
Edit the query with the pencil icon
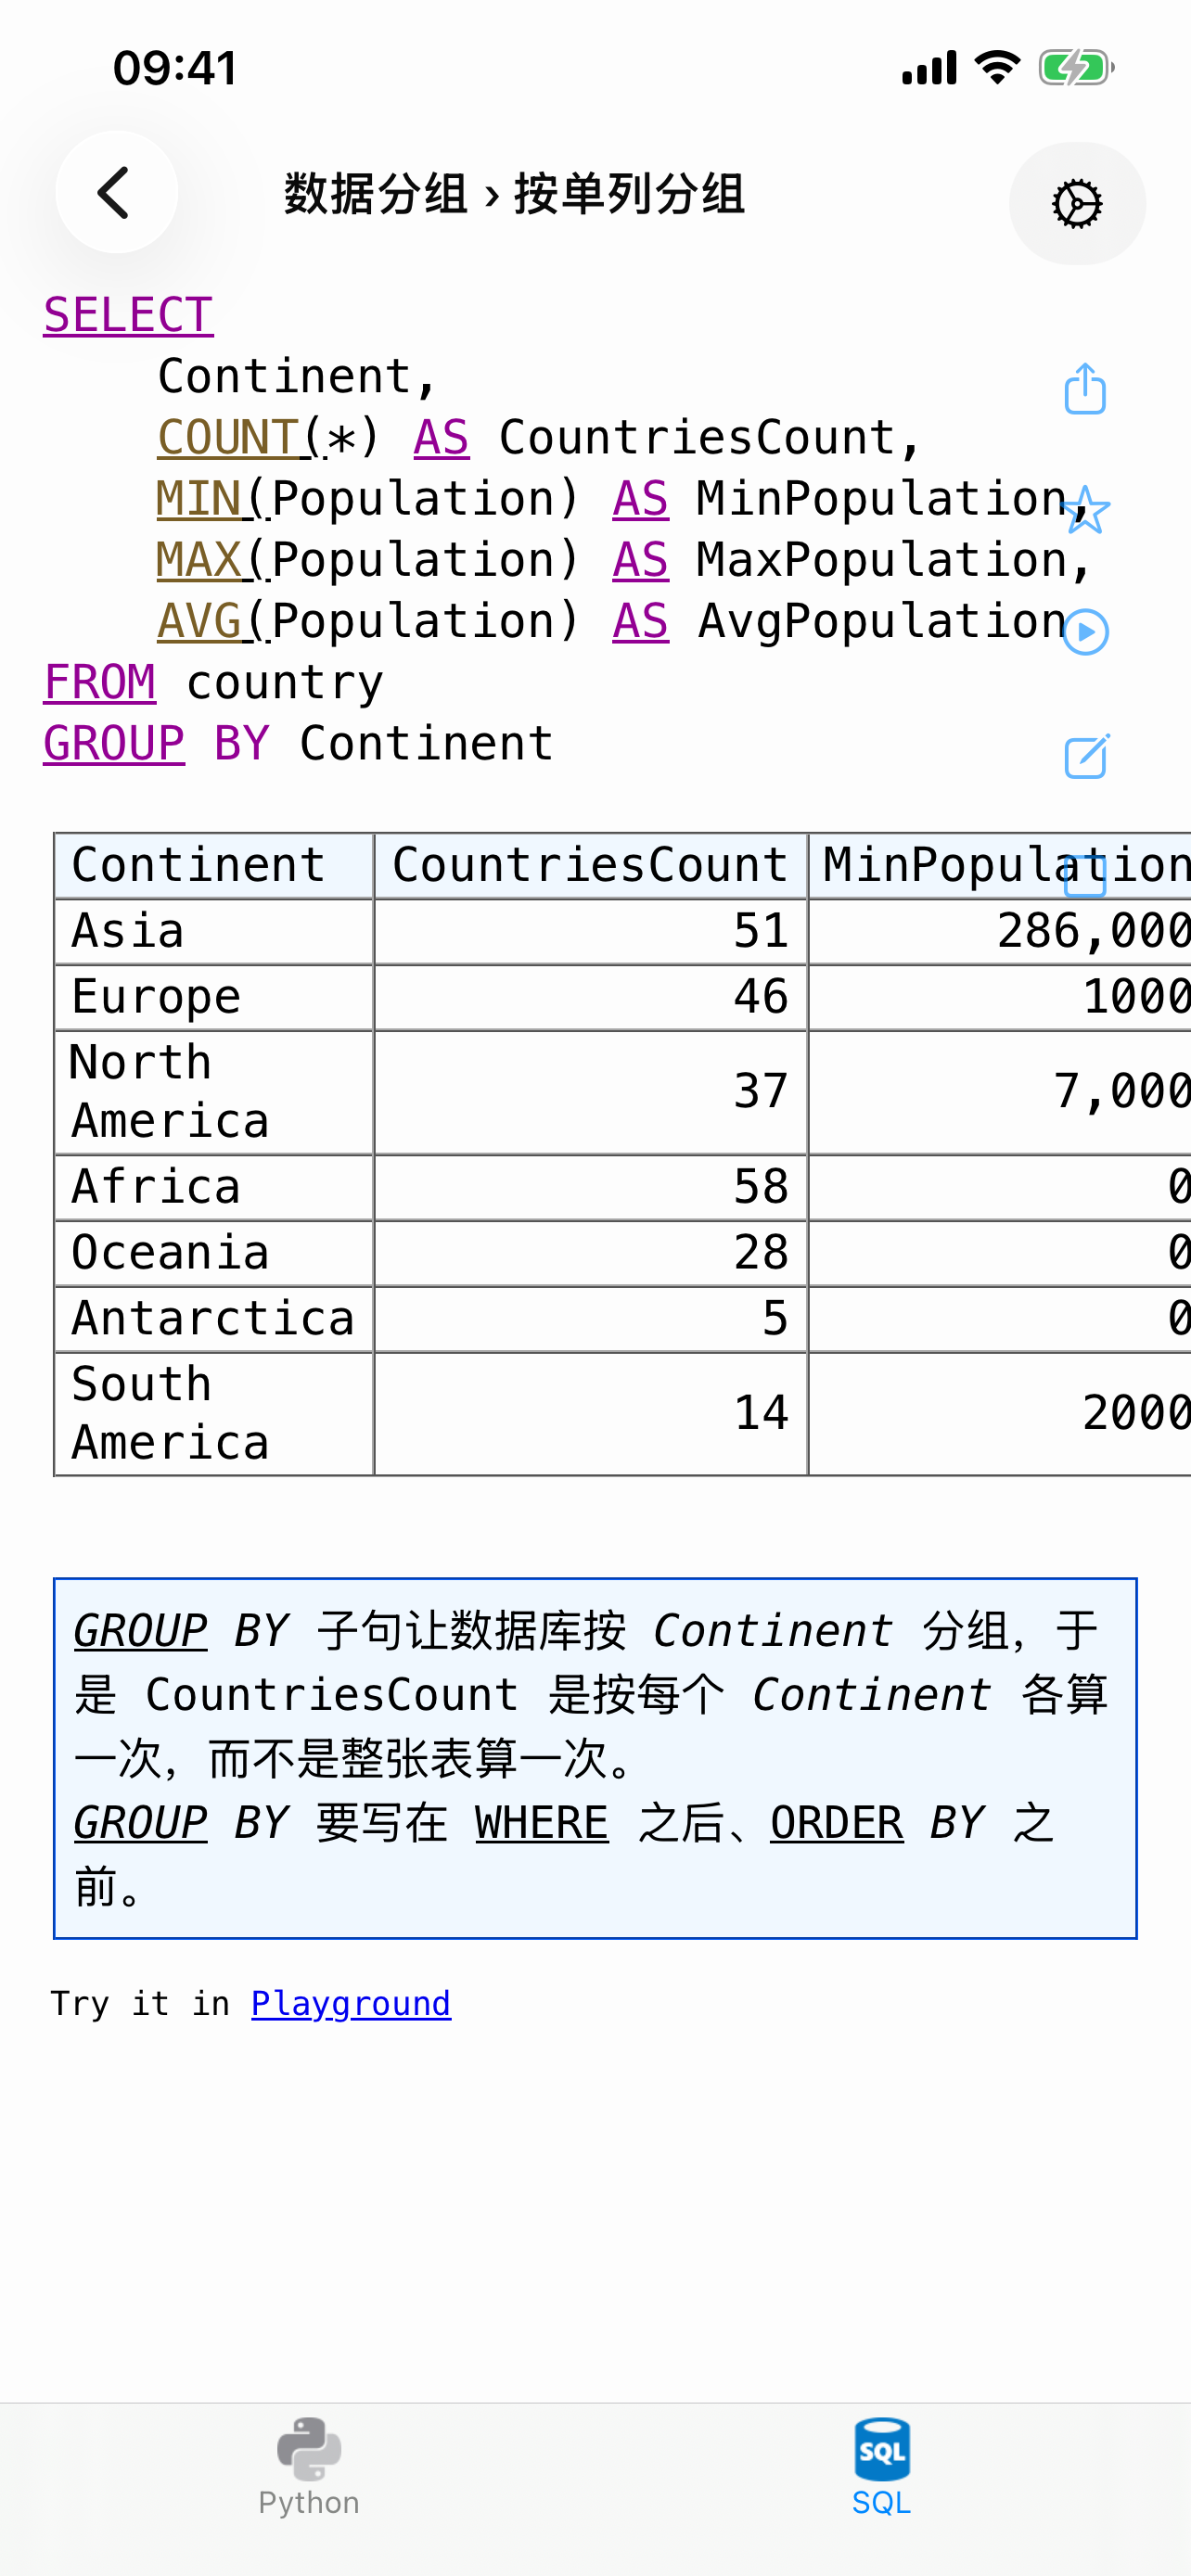1086,756
